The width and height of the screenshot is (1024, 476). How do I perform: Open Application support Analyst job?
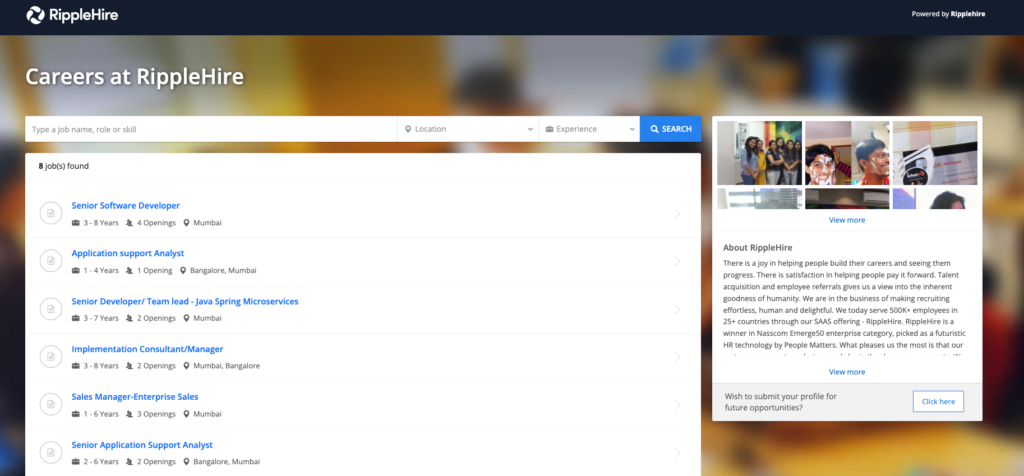128,253
